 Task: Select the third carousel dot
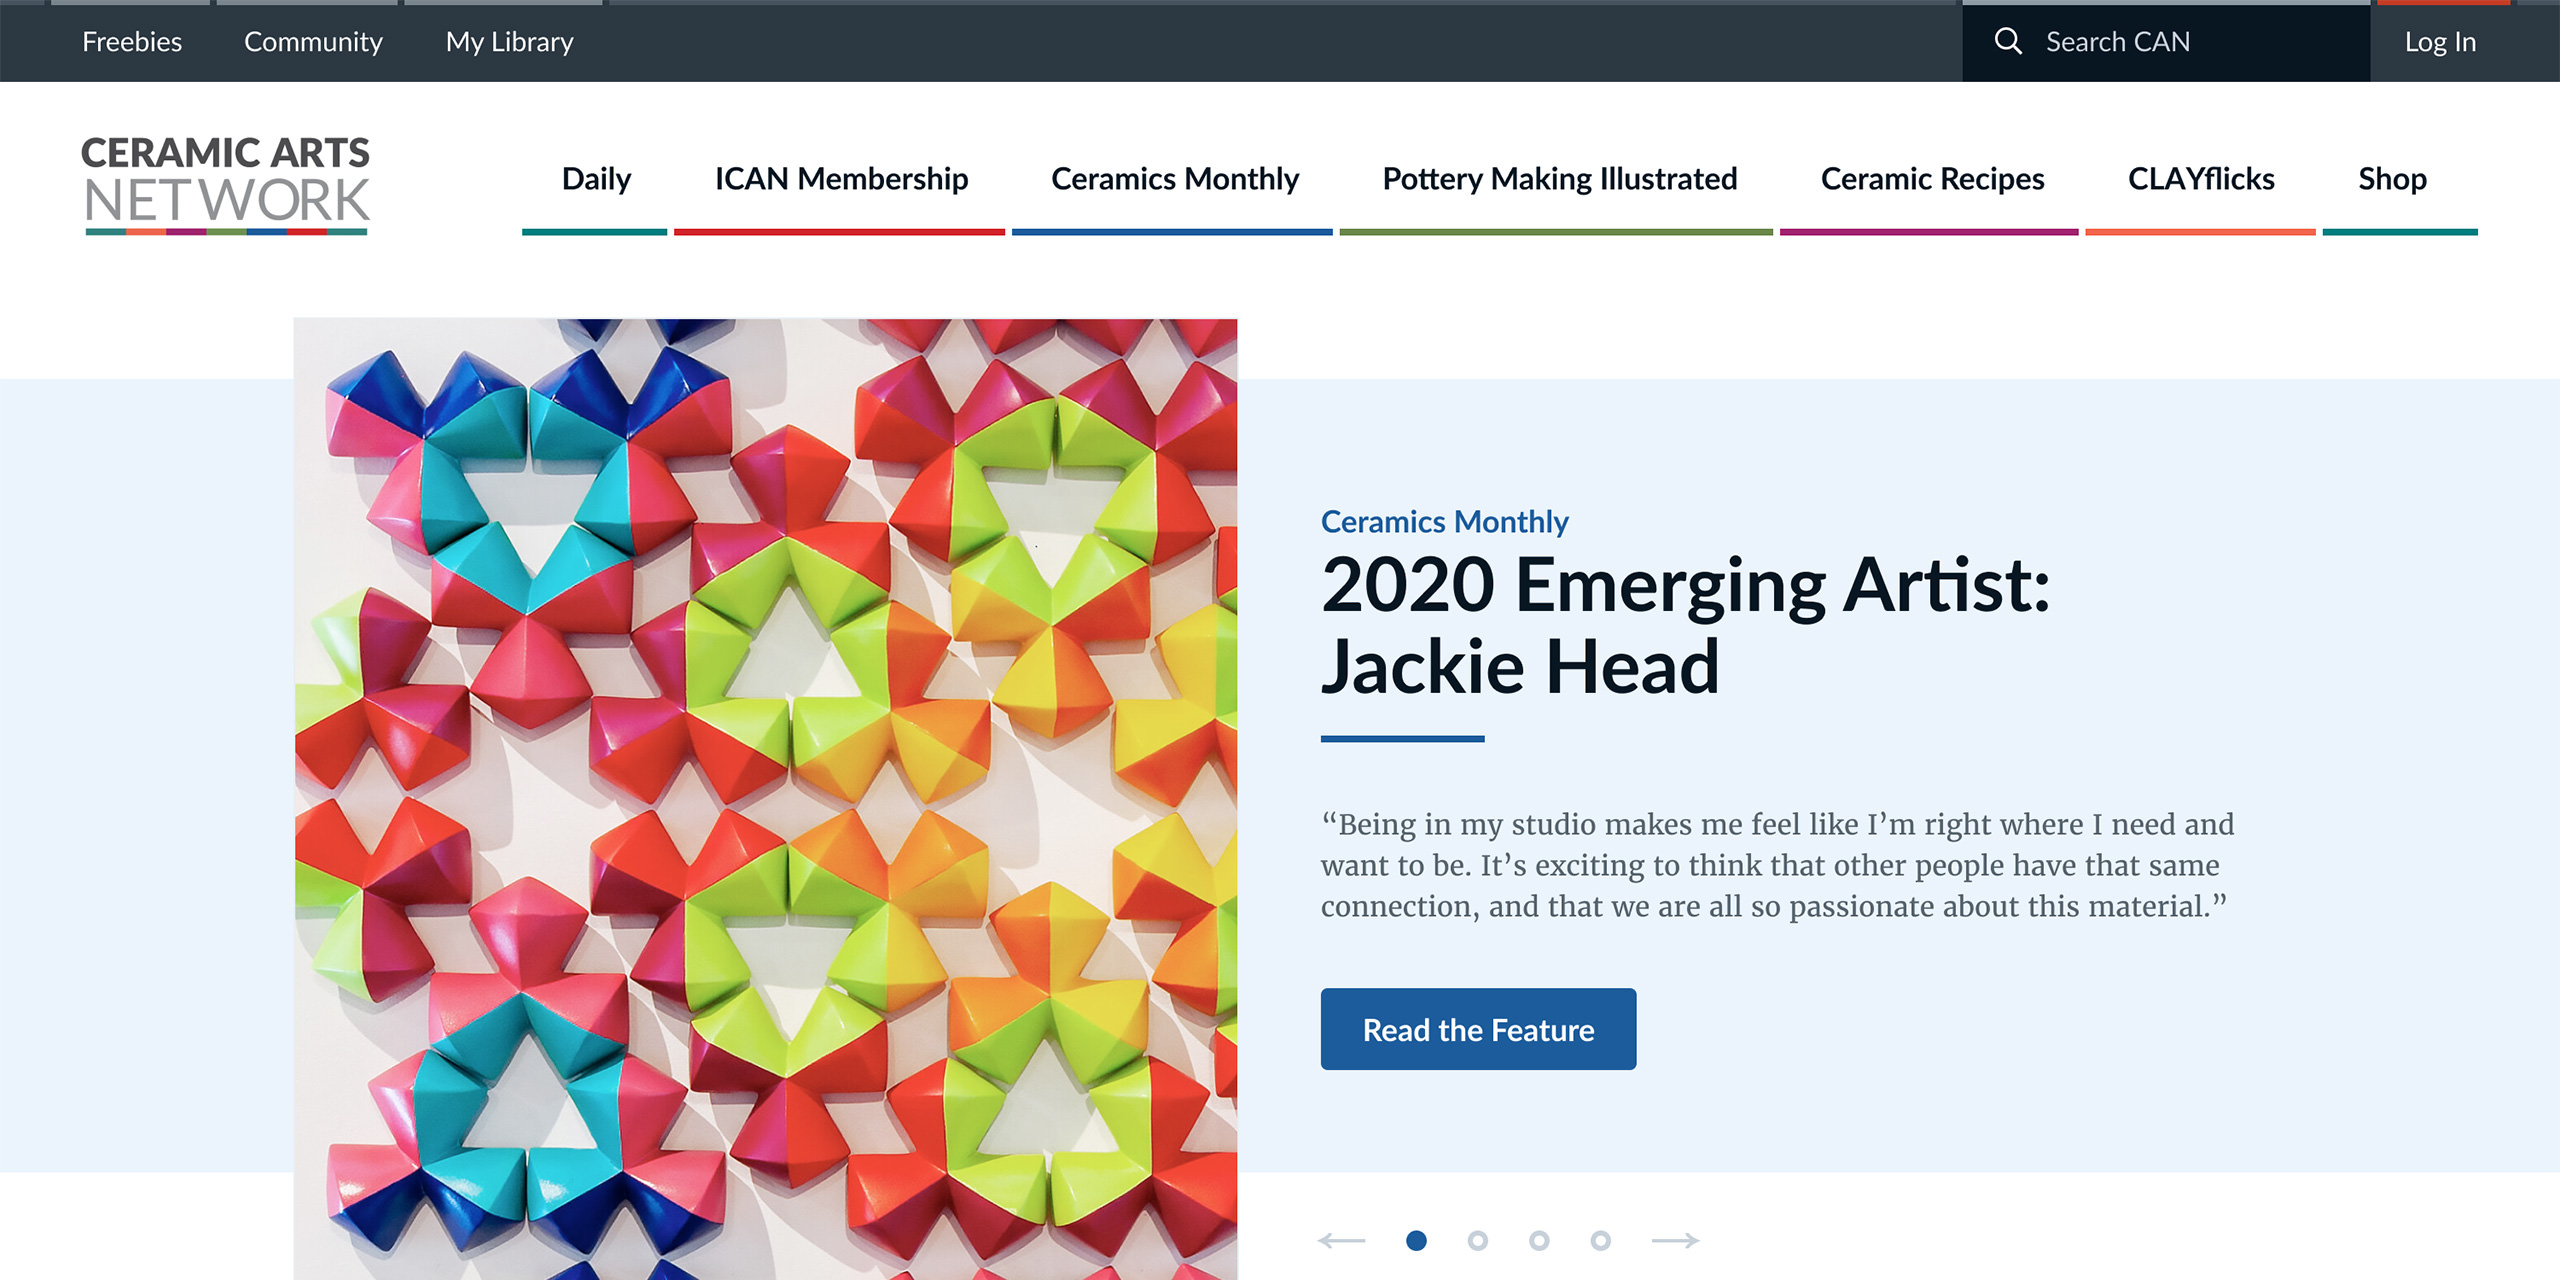[1539, 1241]
